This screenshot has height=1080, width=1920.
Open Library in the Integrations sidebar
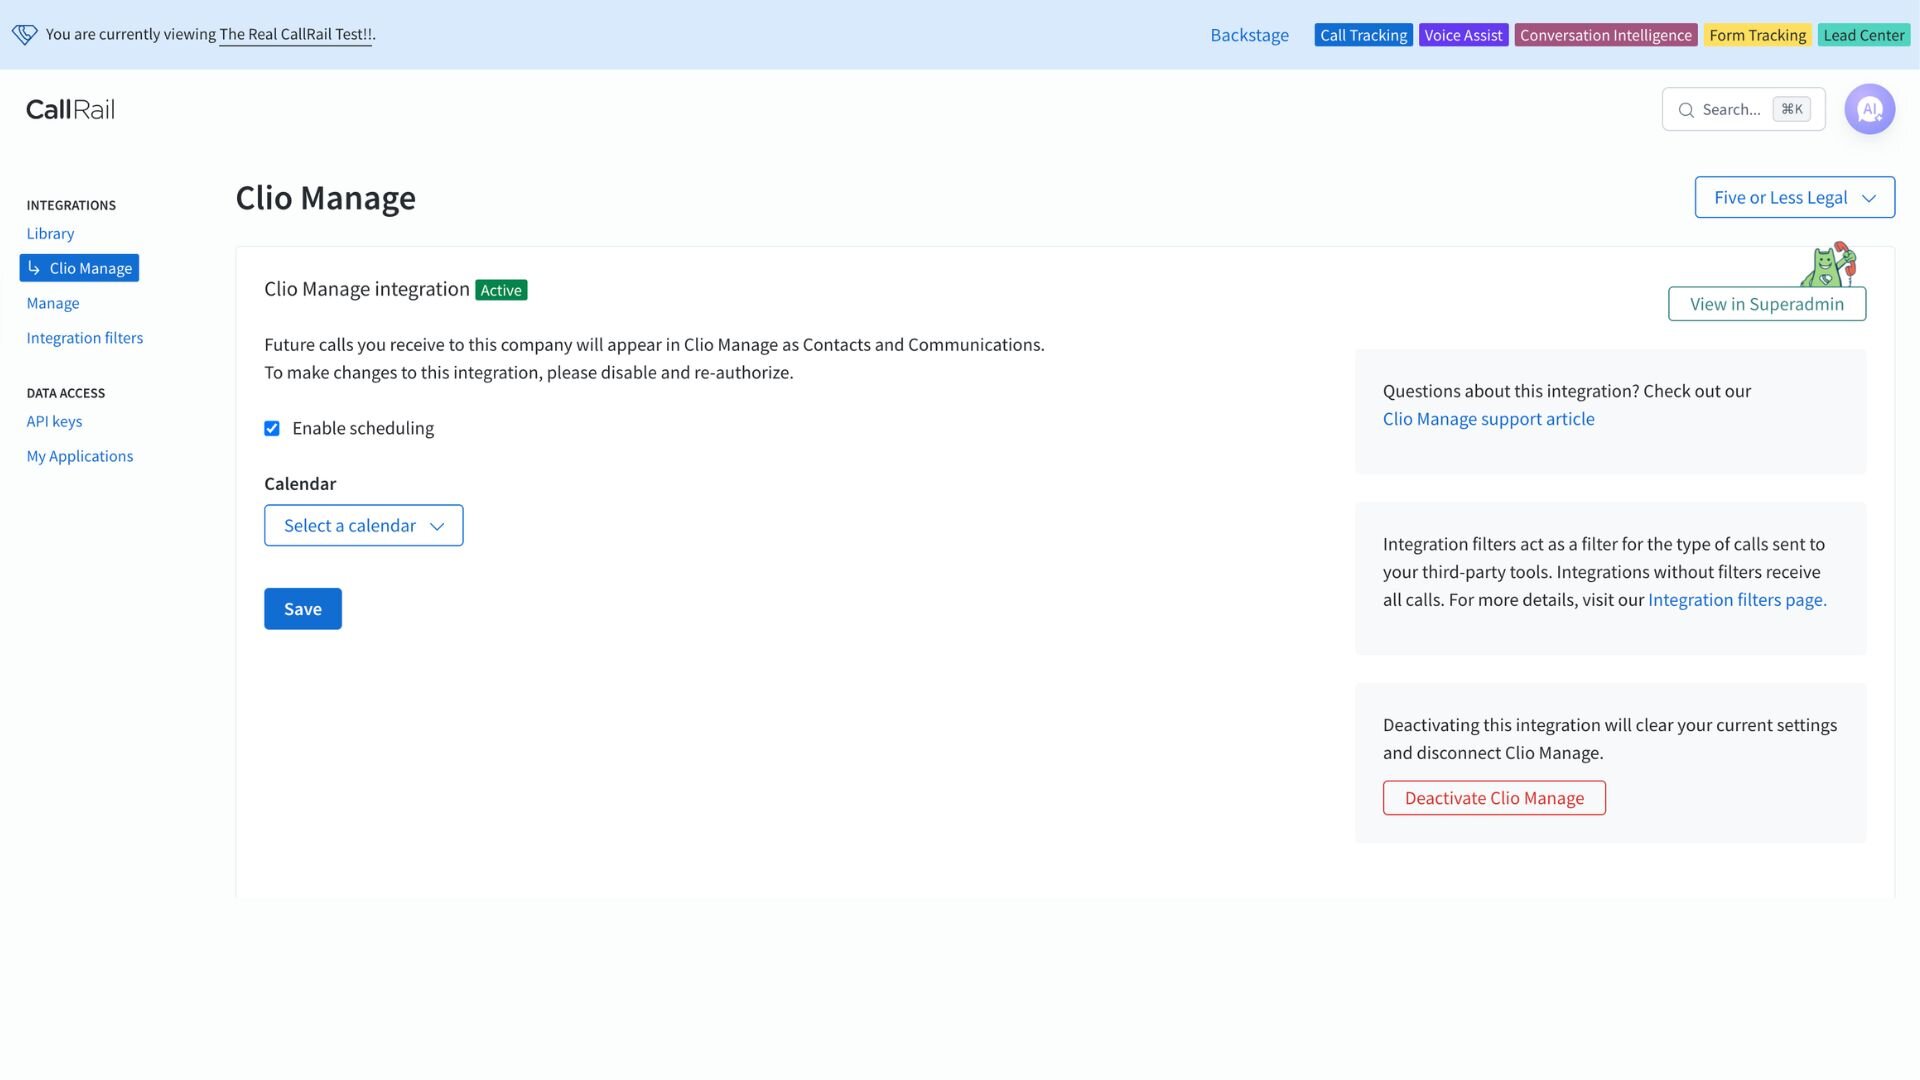(50, 233)
